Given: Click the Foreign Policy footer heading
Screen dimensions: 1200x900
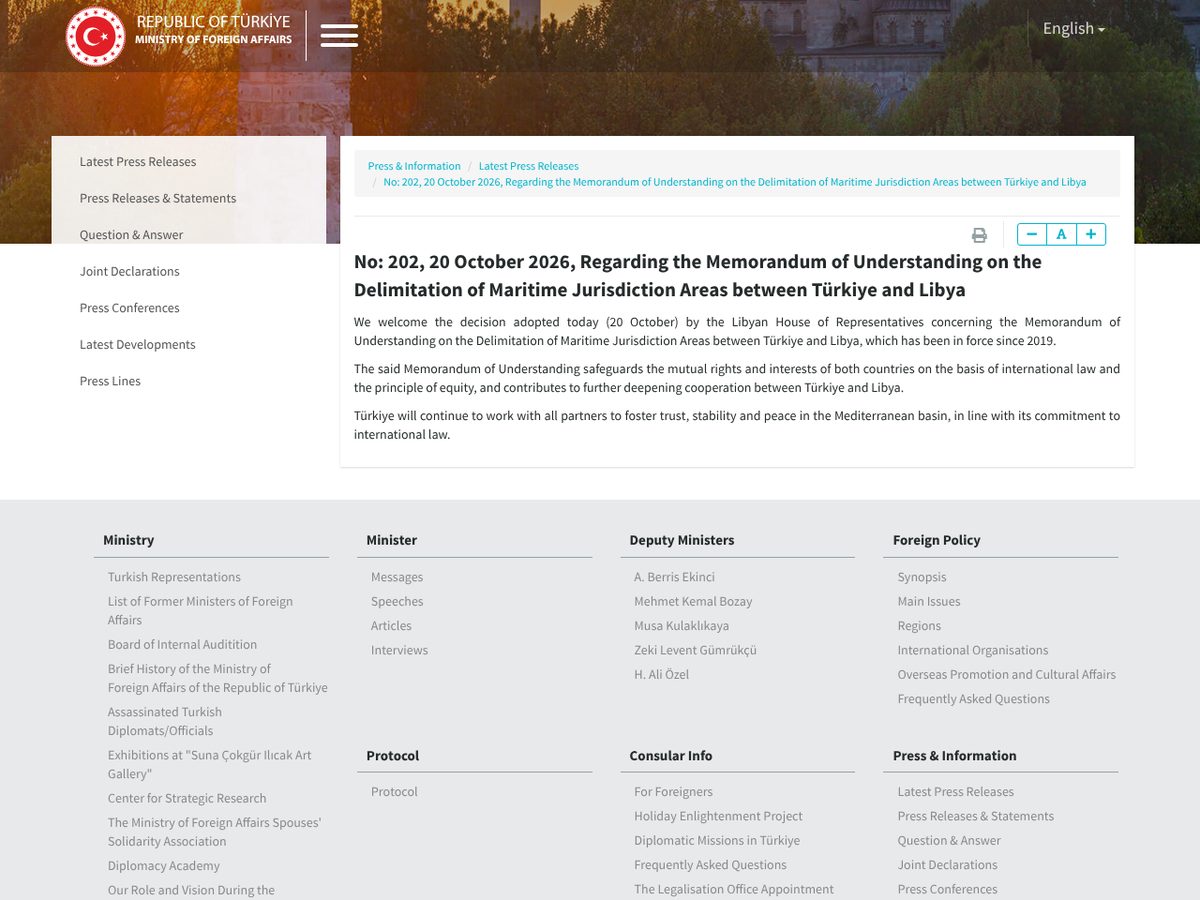Looking at the screenshot, I should point(937,540).
